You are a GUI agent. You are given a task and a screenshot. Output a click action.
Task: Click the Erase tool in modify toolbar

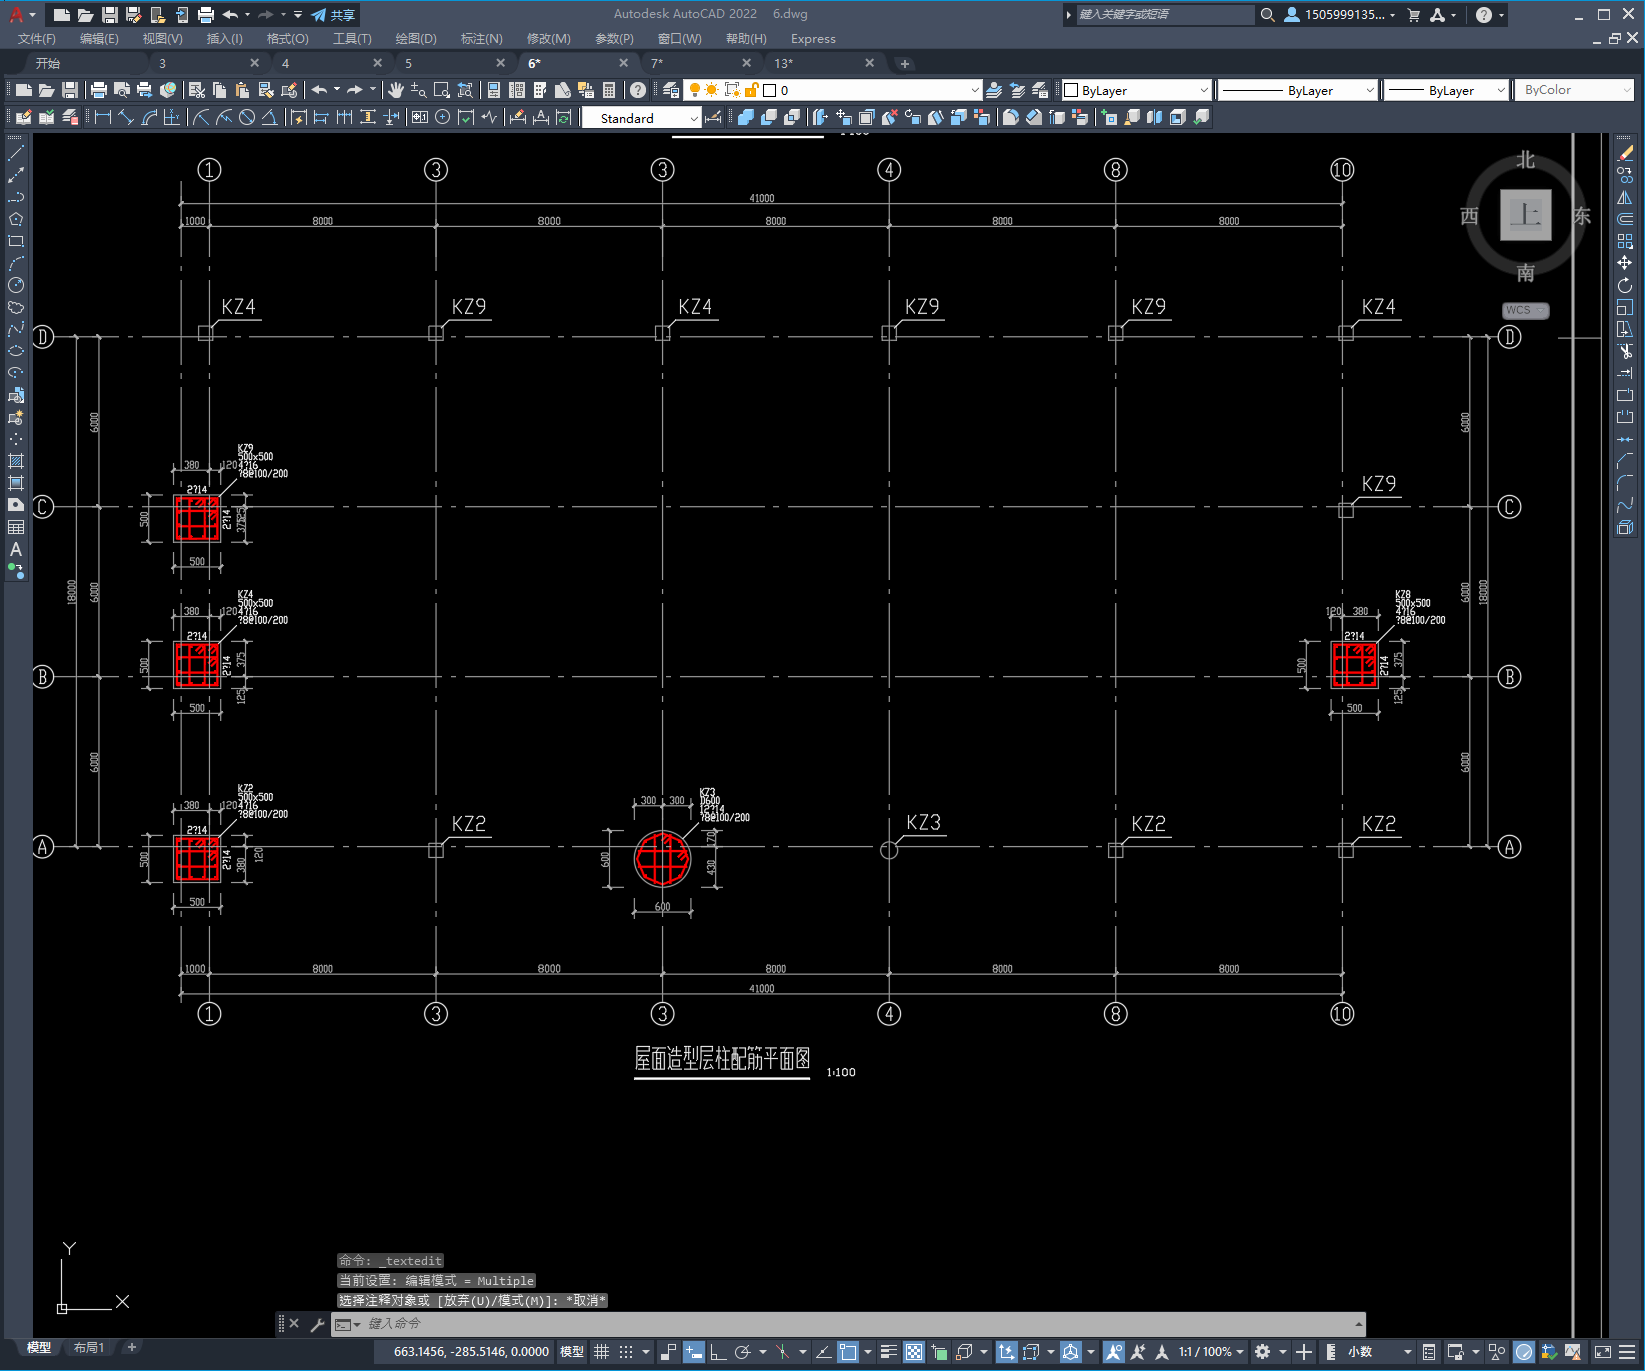(1625, 154)
